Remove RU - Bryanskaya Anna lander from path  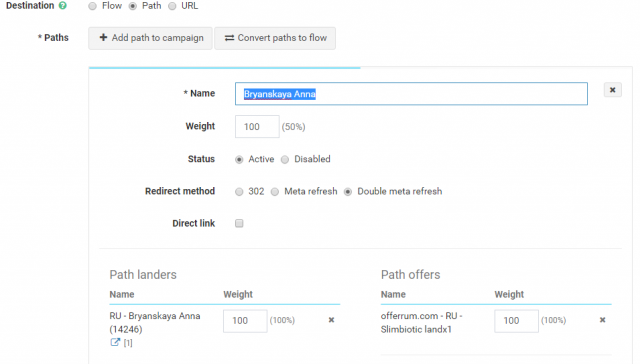pyautogui.click(x=331, y=320)
